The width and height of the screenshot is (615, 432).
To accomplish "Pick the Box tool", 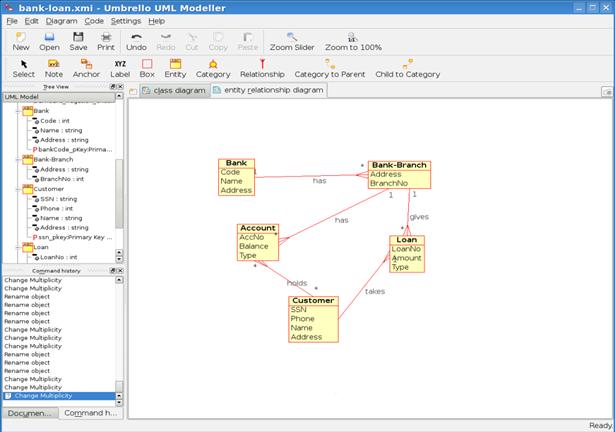I will [147, 68].
